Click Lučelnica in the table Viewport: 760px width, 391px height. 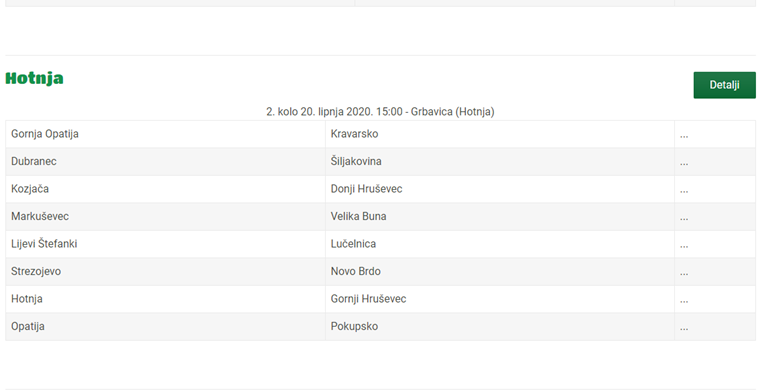(353, 244)
